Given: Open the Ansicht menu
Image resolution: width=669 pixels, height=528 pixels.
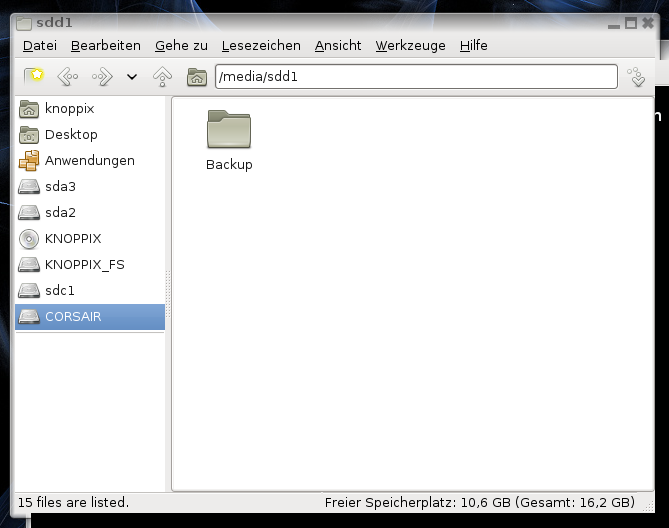Looking at the screenshot, I should [x=338, y=46].
